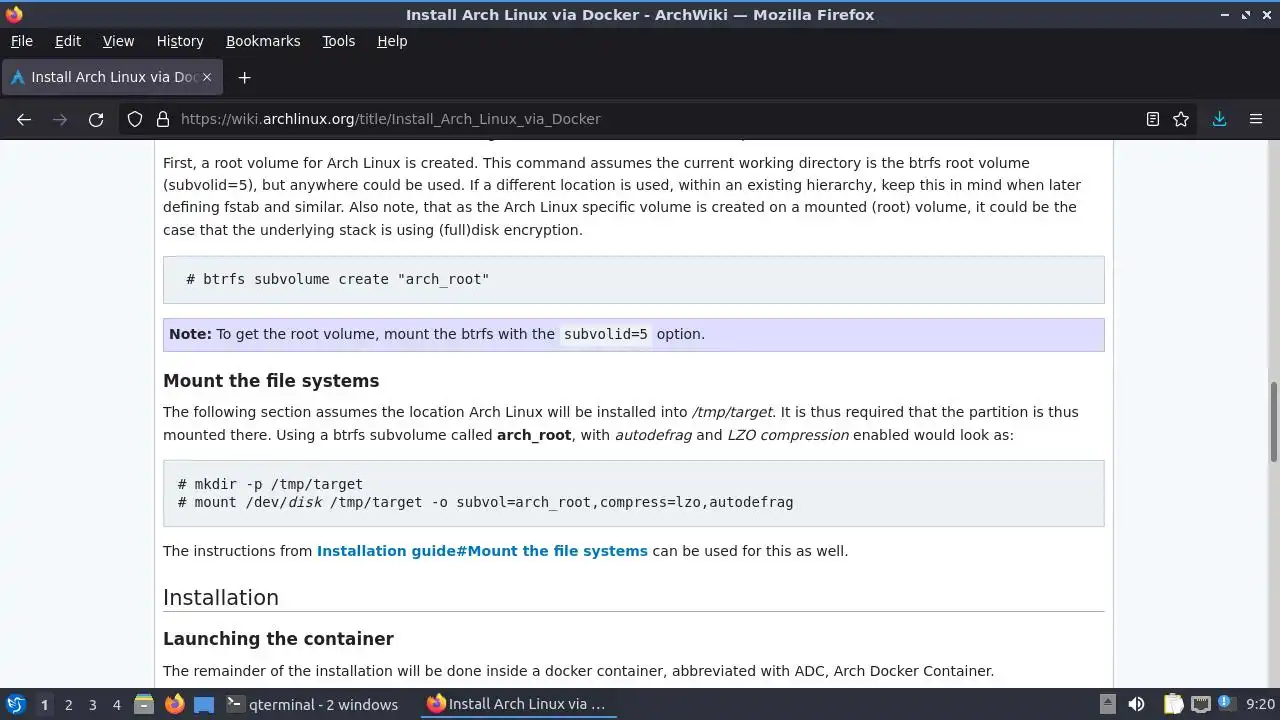Go back to the previous page
The image size is (1280, 720).
click(x=24, y=119)
